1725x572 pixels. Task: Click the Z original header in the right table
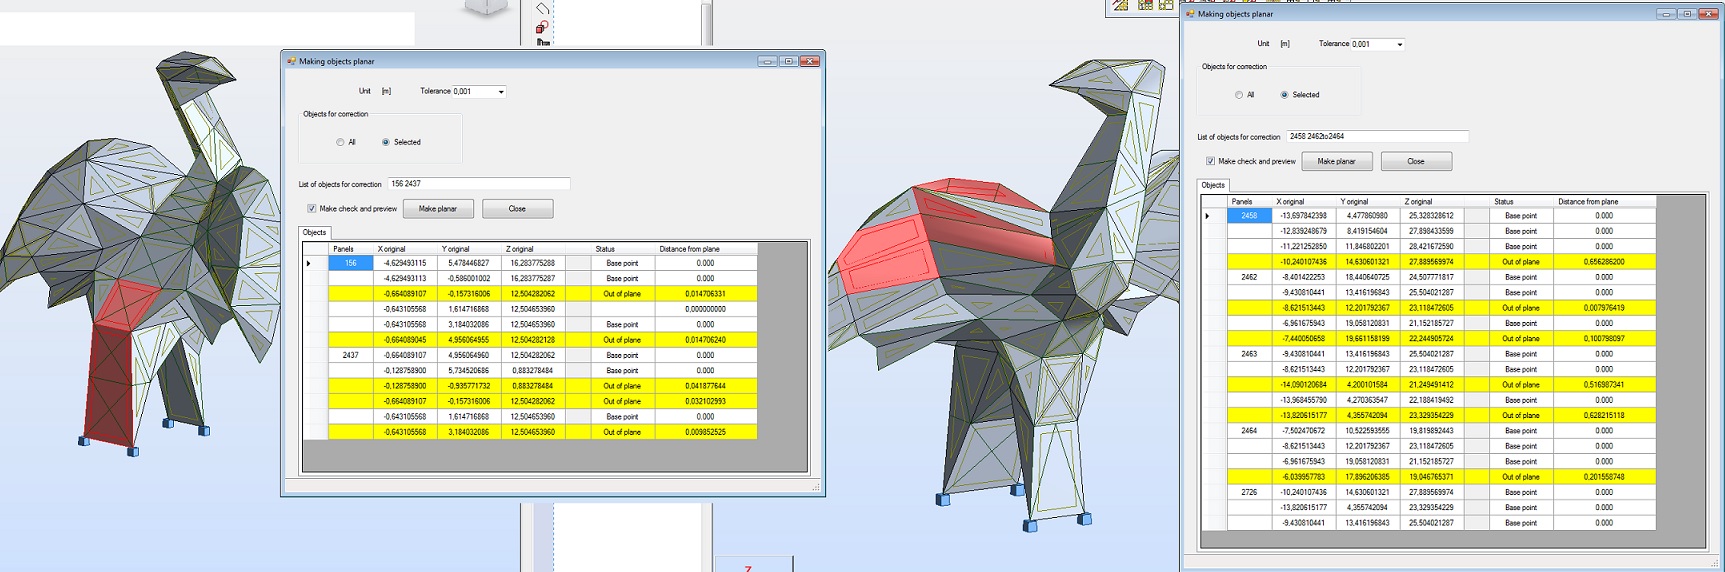(1432, 202)
